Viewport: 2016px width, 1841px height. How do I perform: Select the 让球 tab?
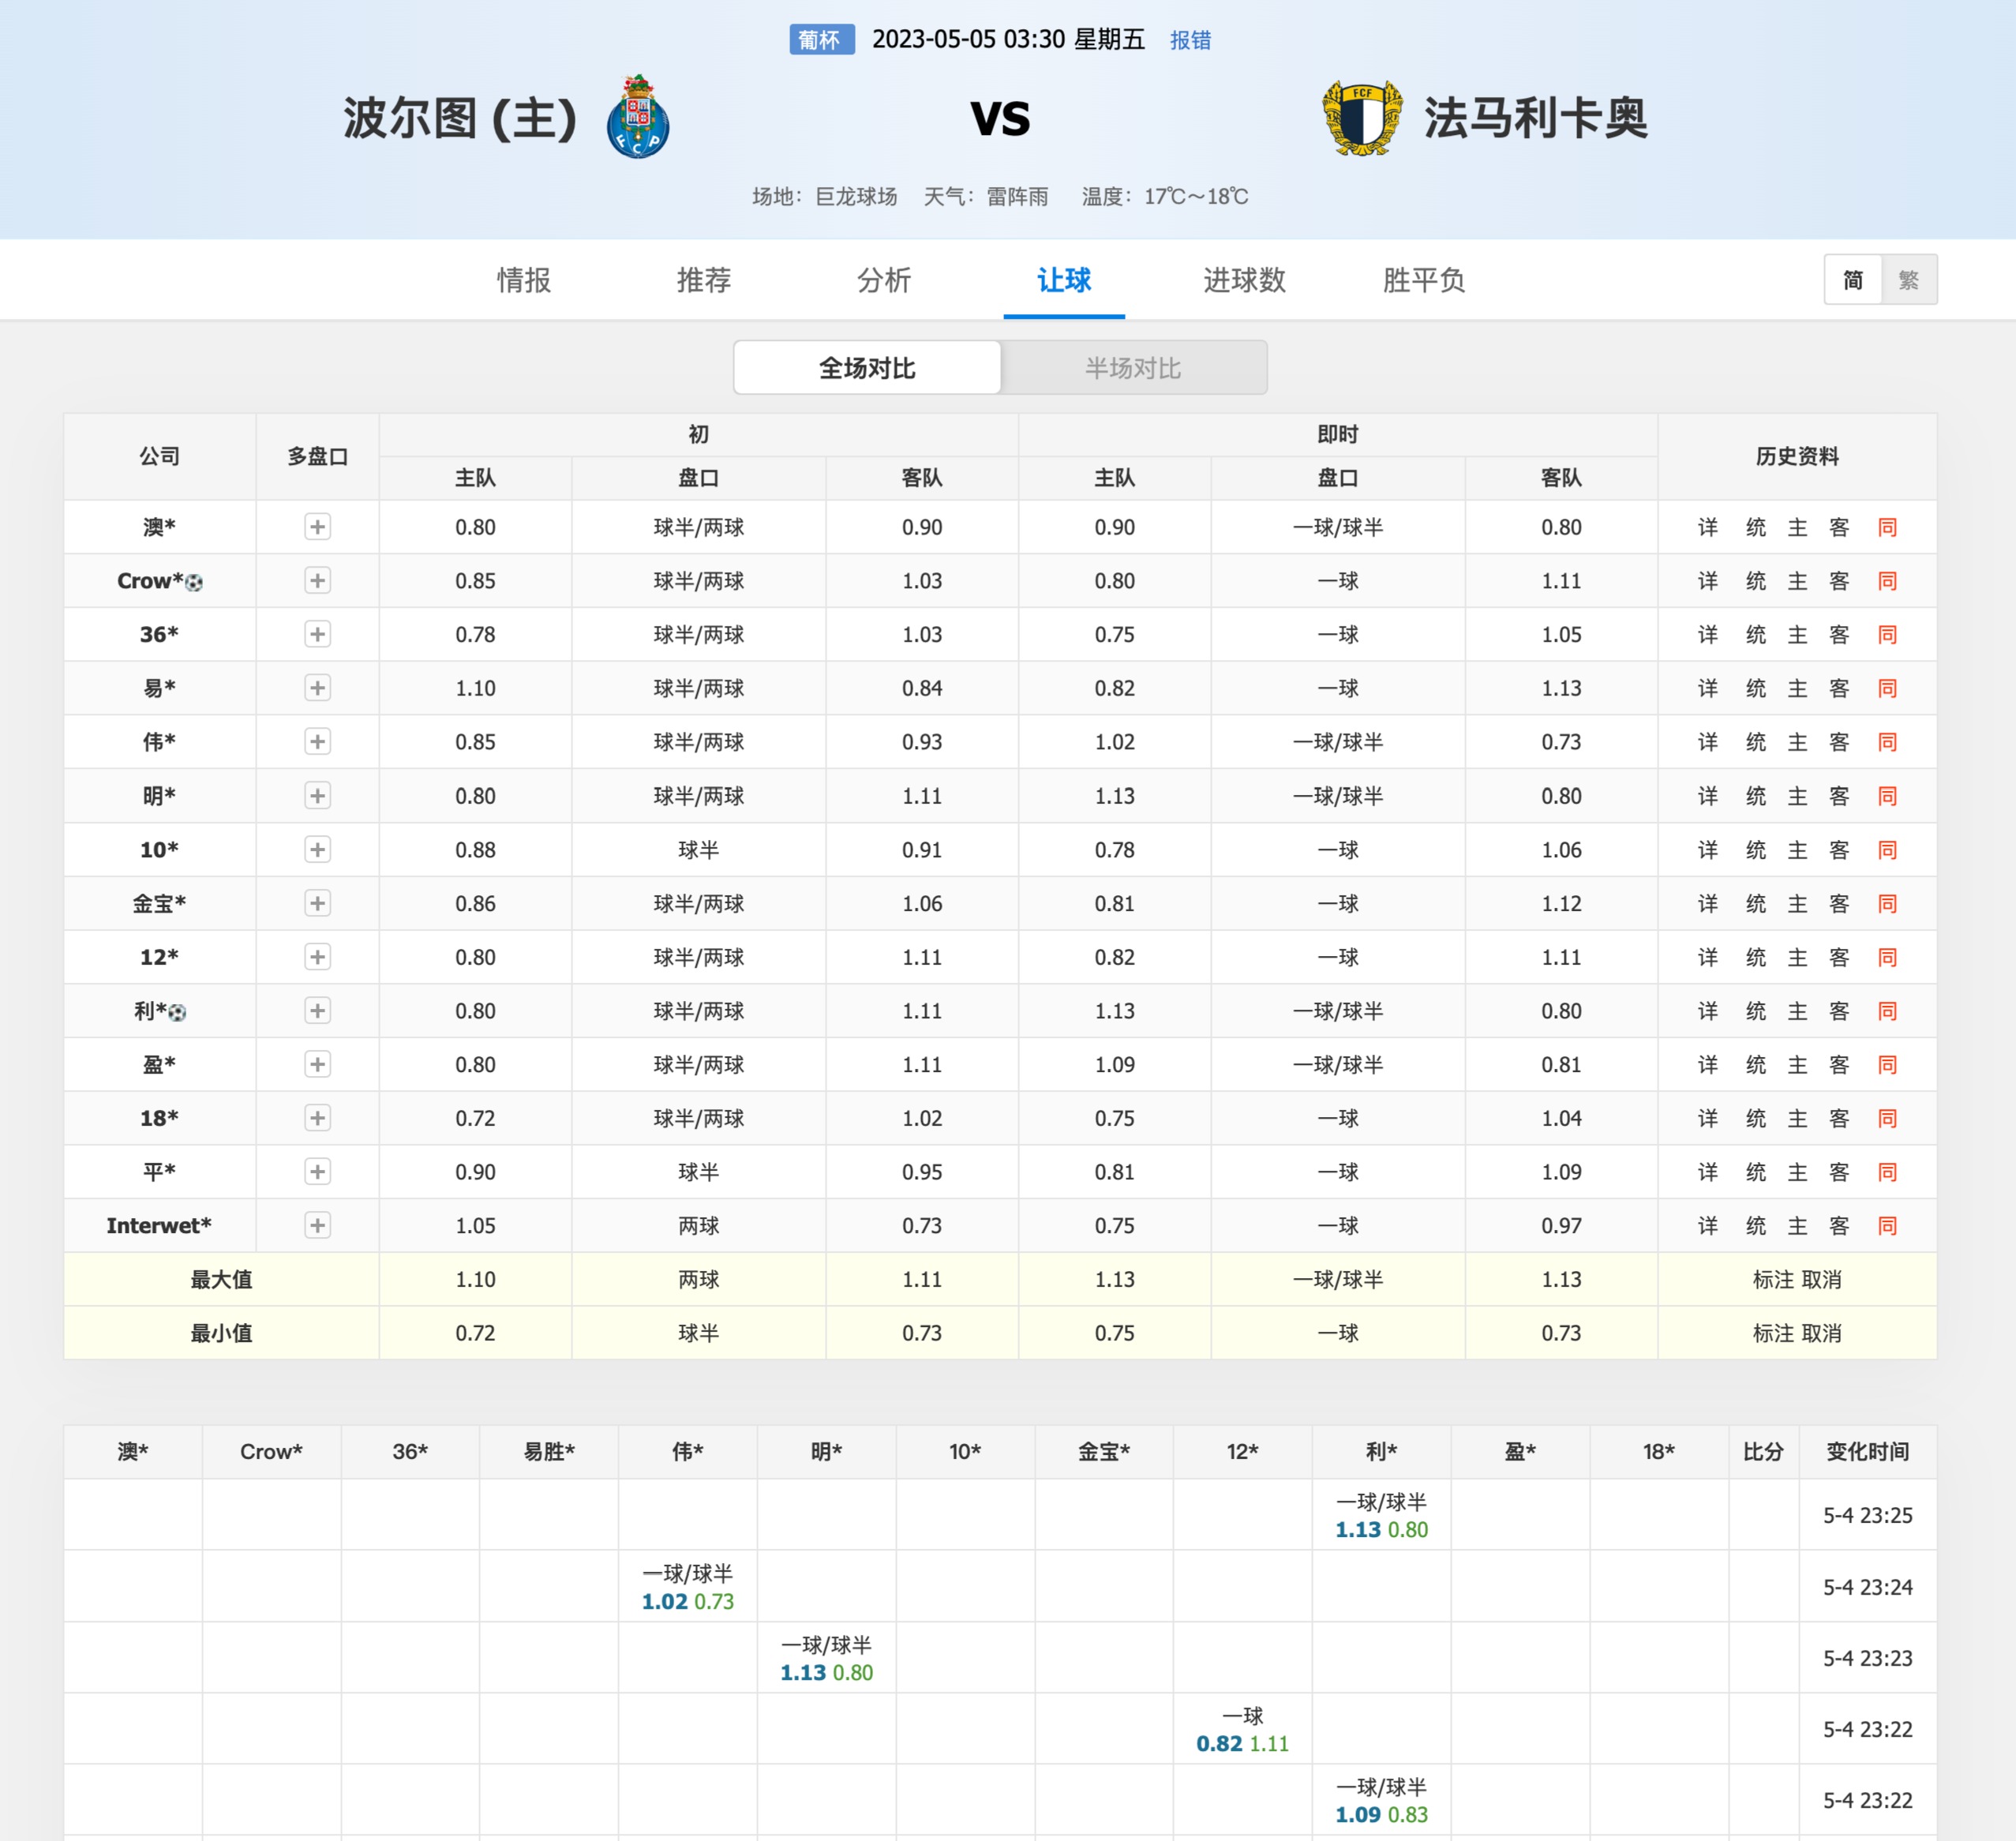[1064, 280]
